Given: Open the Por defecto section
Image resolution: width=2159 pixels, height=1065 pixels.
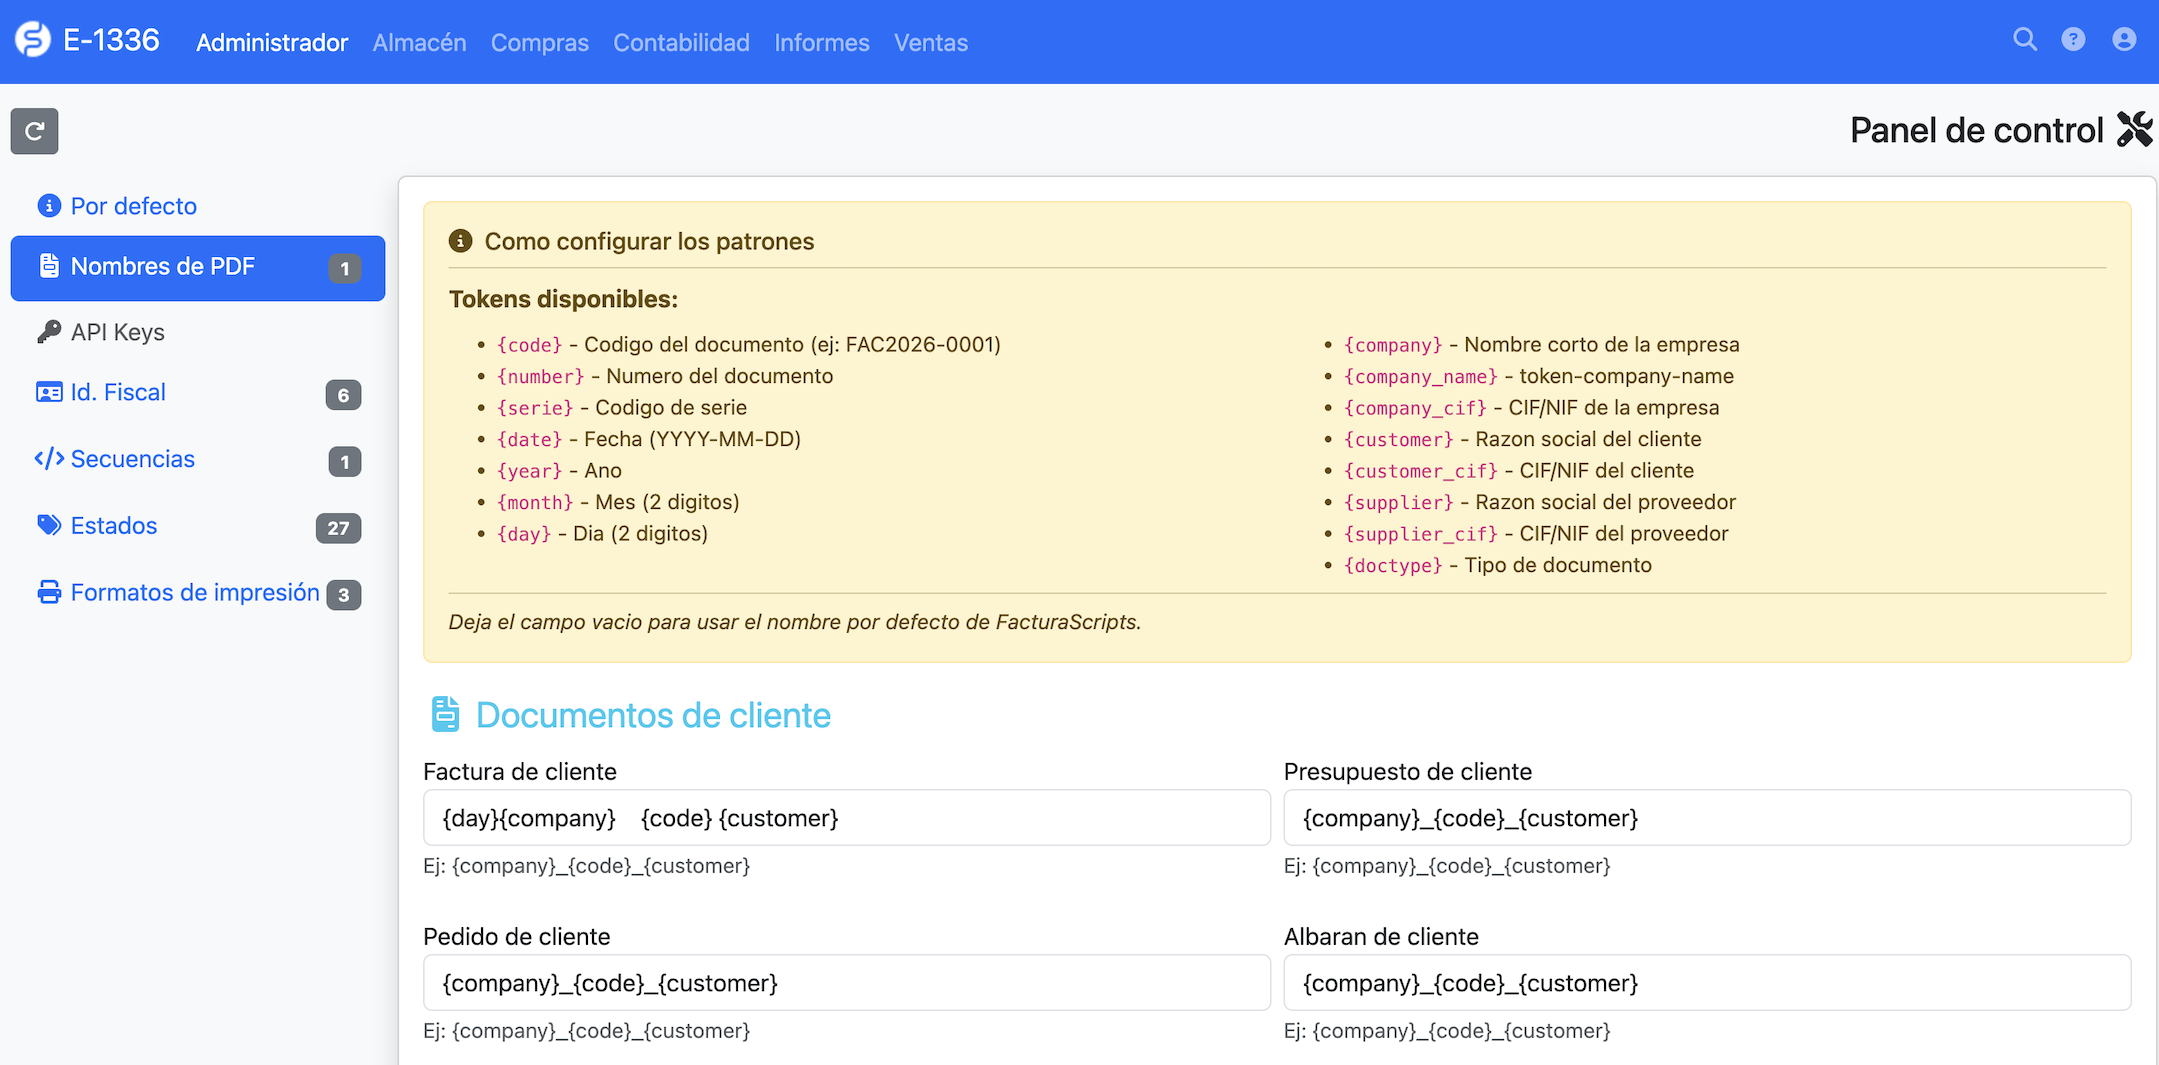Looking at the screenshot, I should pyautogui.click(x=134, y=207).
